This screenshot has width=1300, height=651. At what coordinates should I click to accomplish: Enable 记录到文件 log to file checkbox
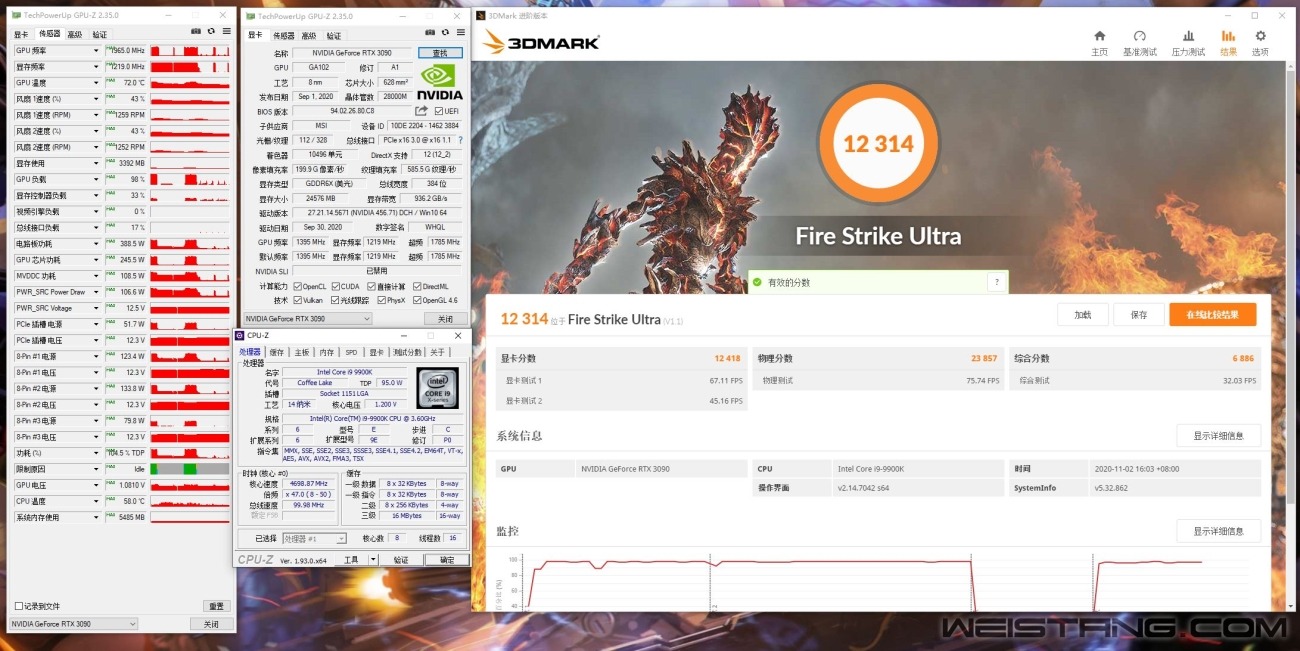click(x=18, y=606)
